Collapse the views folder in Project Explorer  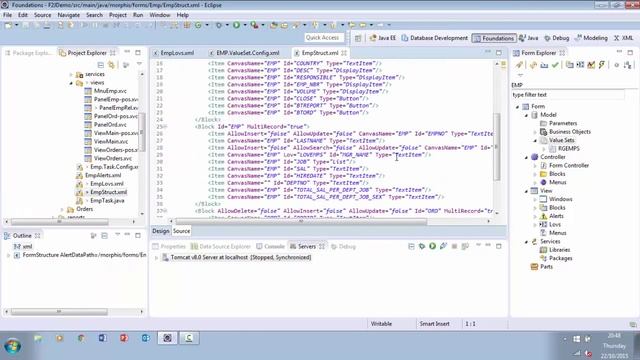(x=71, y=83)
